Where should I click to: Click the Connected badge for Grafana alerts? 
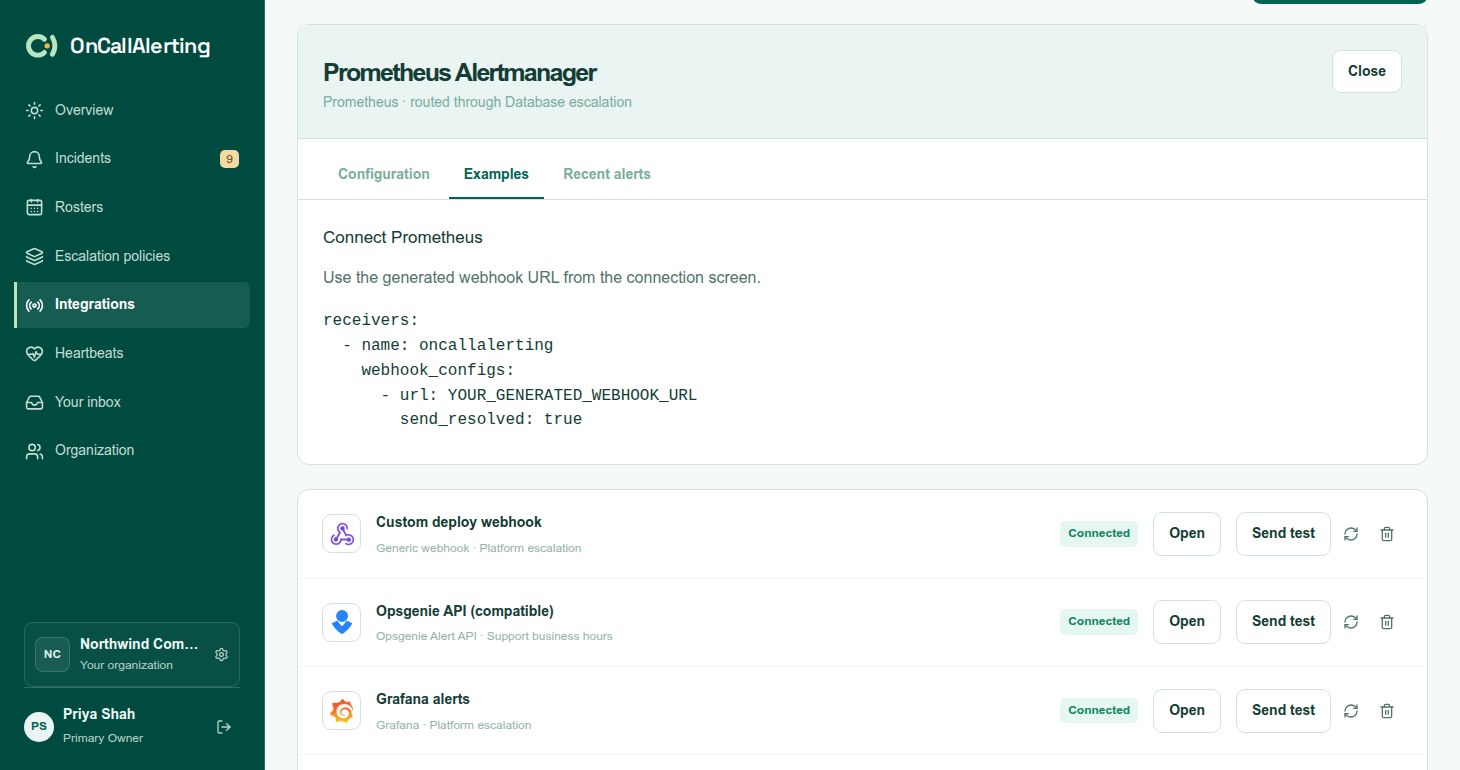[x=1099, y=710]
